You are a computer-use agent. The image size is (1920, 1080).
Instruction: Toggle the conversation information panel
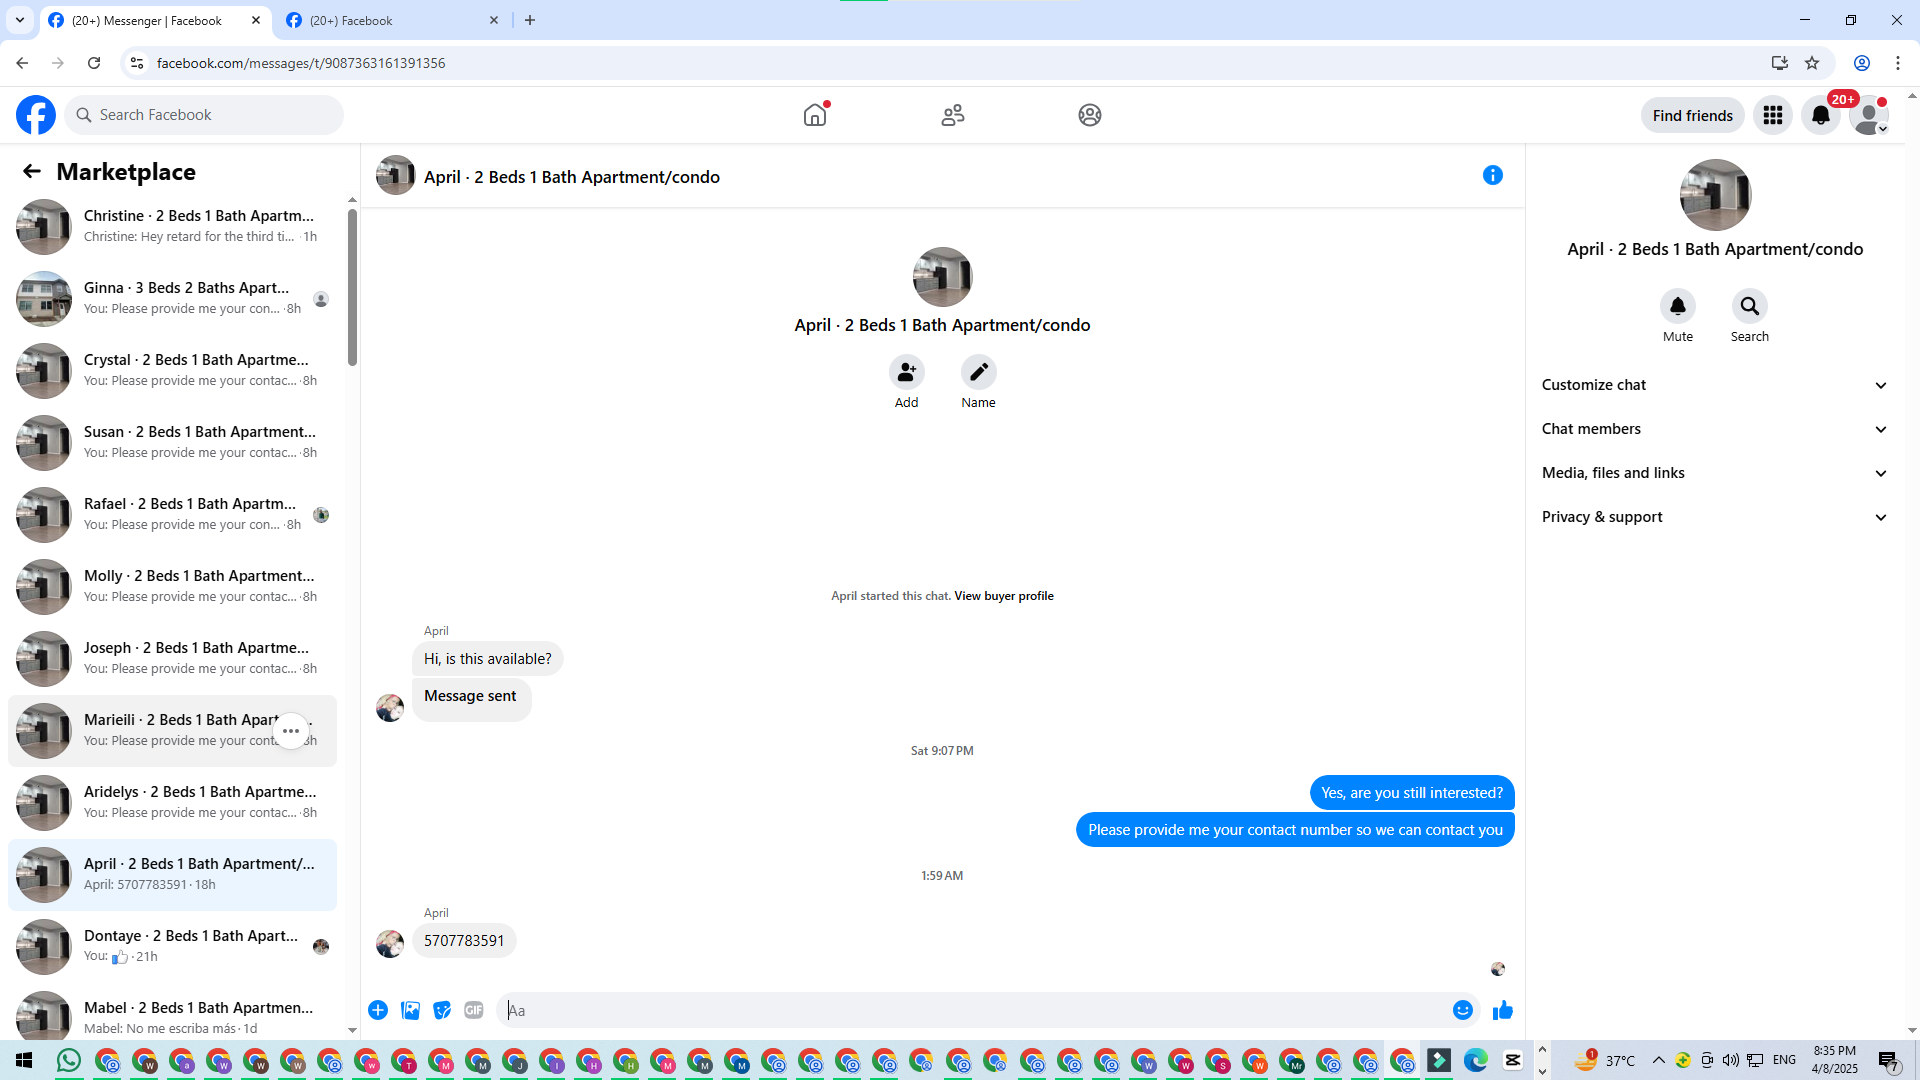1492,175
